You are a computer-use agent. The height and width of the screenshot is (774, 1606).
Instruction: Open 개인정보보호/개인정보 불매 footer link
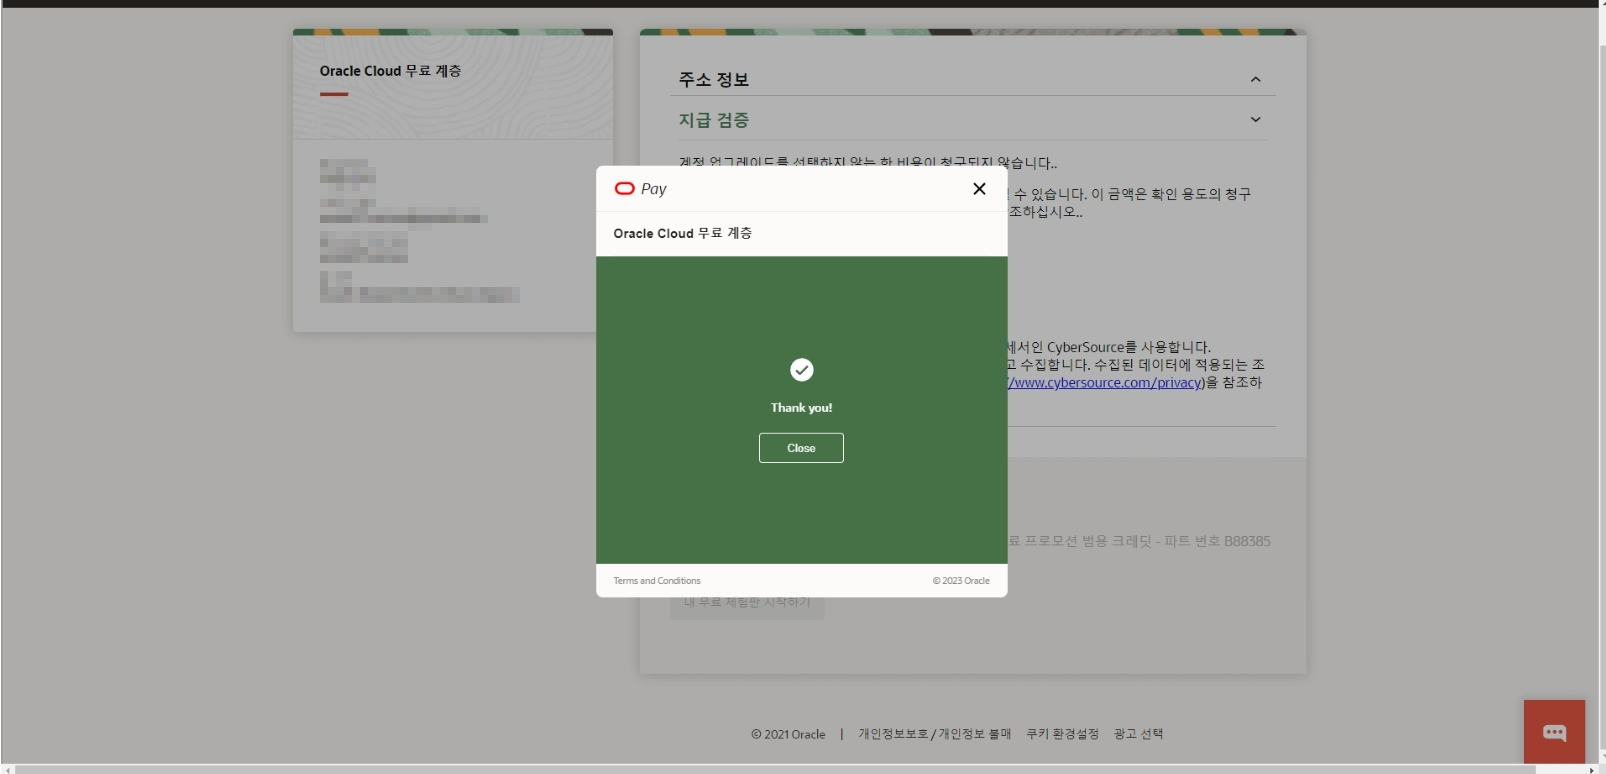(935, 734)
